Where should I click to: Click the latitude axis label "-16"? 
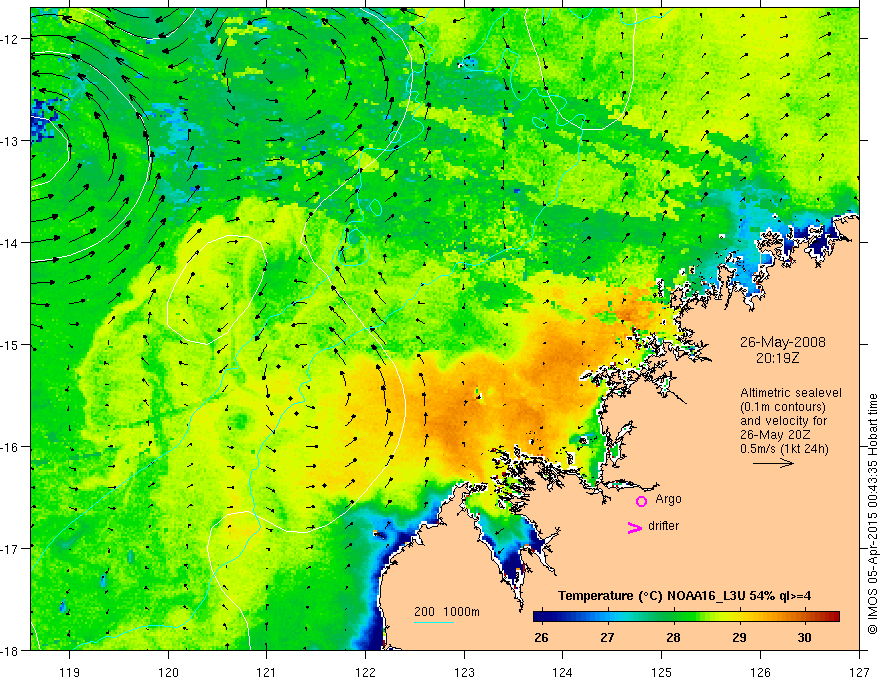click(x=11, y=447)
